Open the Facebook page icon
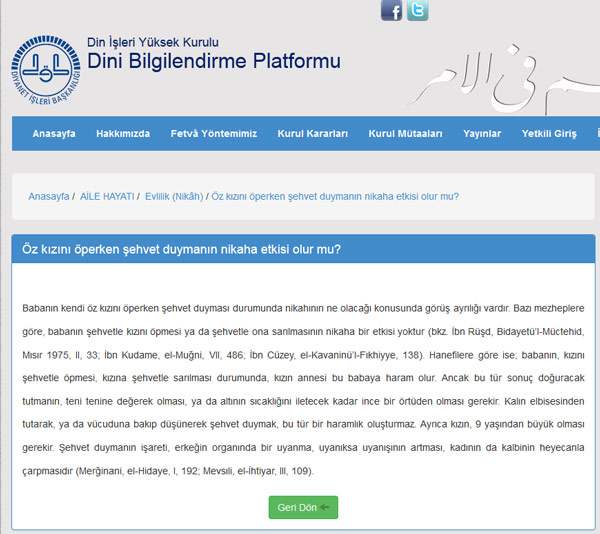 (391, 11)
